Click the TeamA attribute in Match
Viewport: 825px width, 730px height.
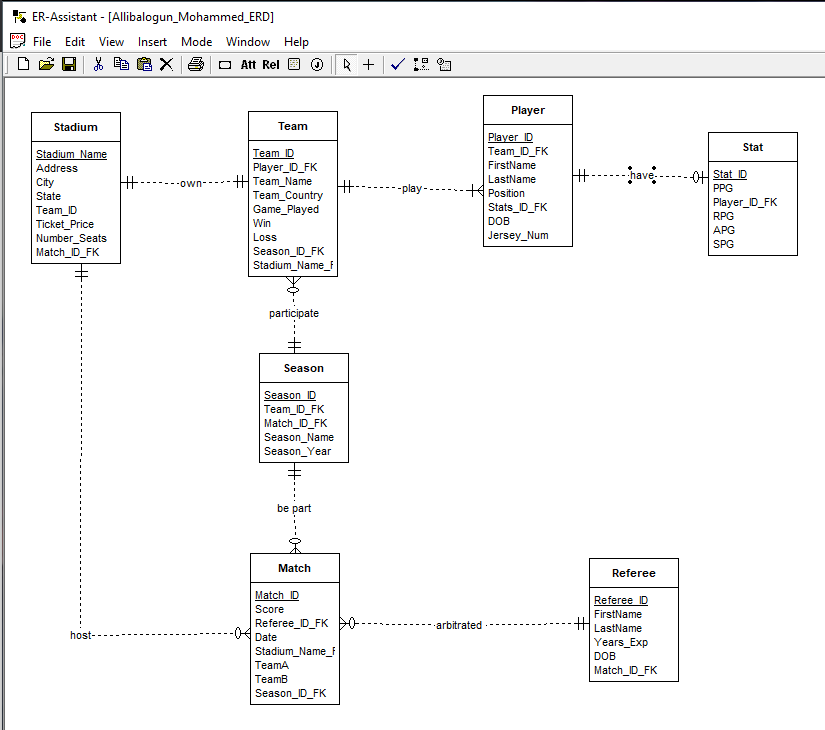pos(271,665)
